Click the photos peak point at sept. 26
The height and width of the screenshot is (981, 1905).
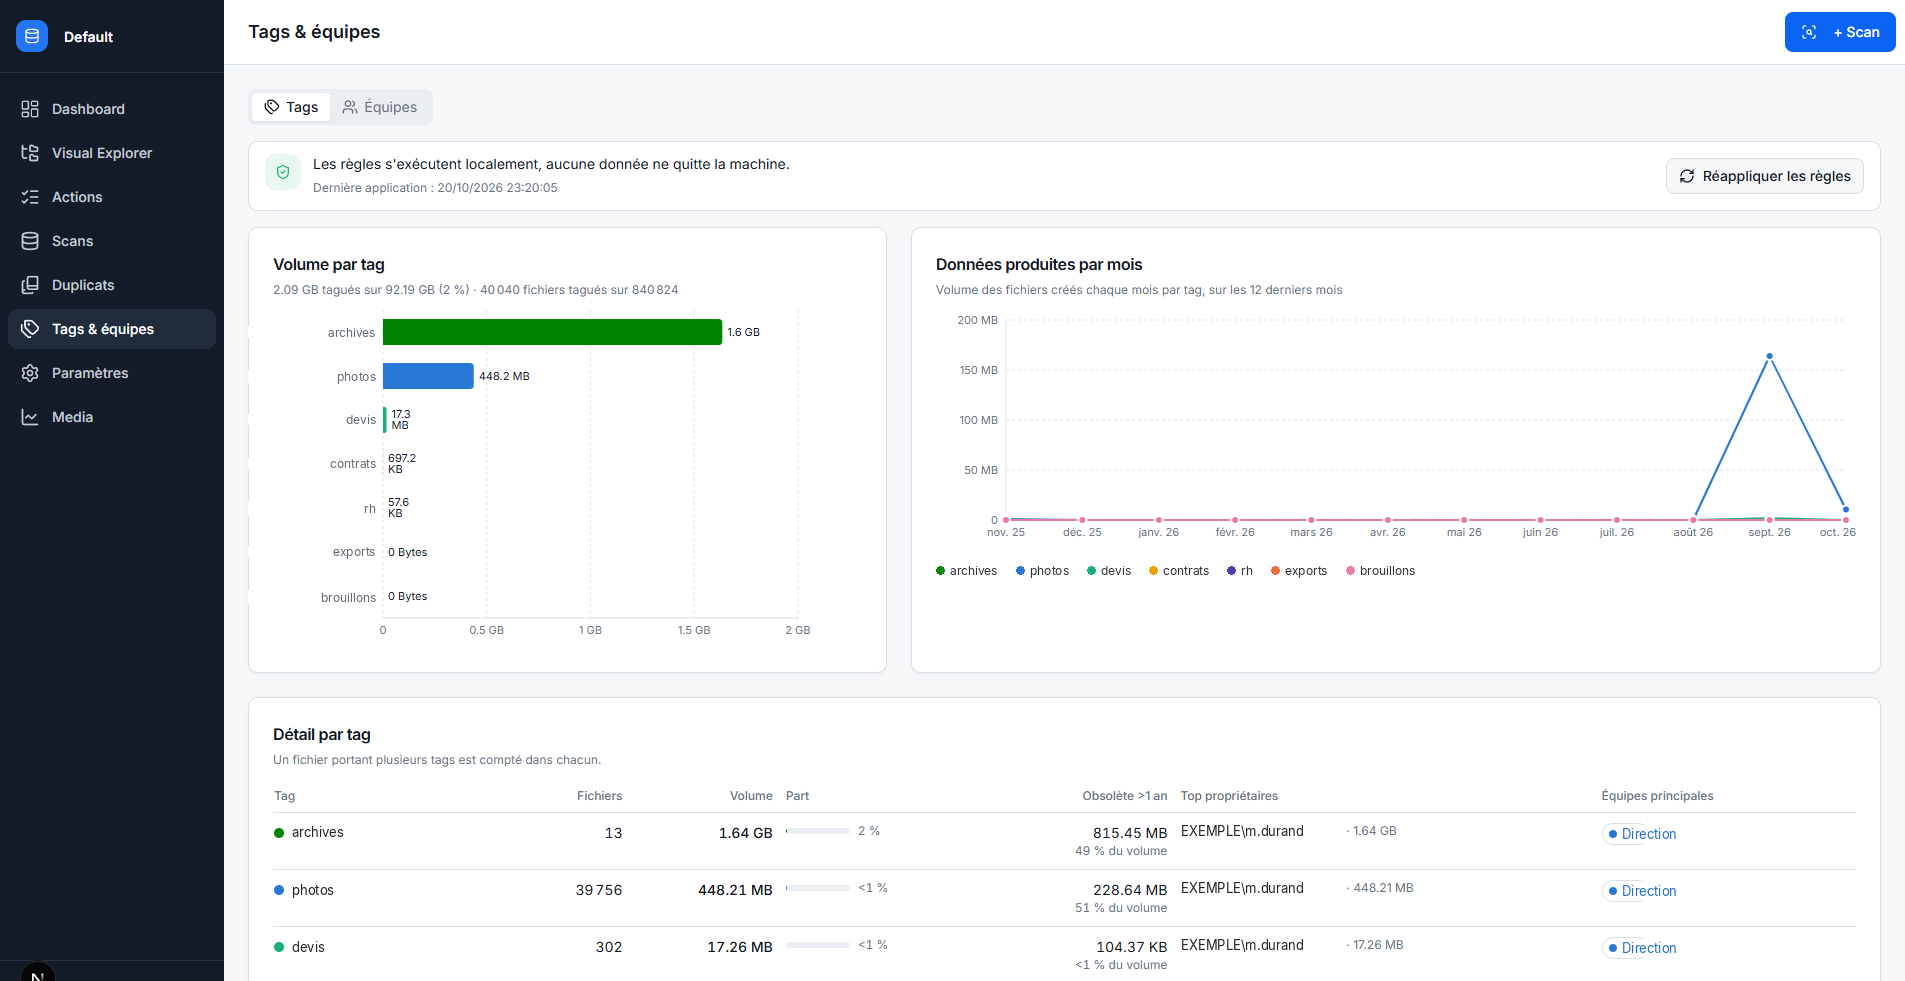[1769, 356]
